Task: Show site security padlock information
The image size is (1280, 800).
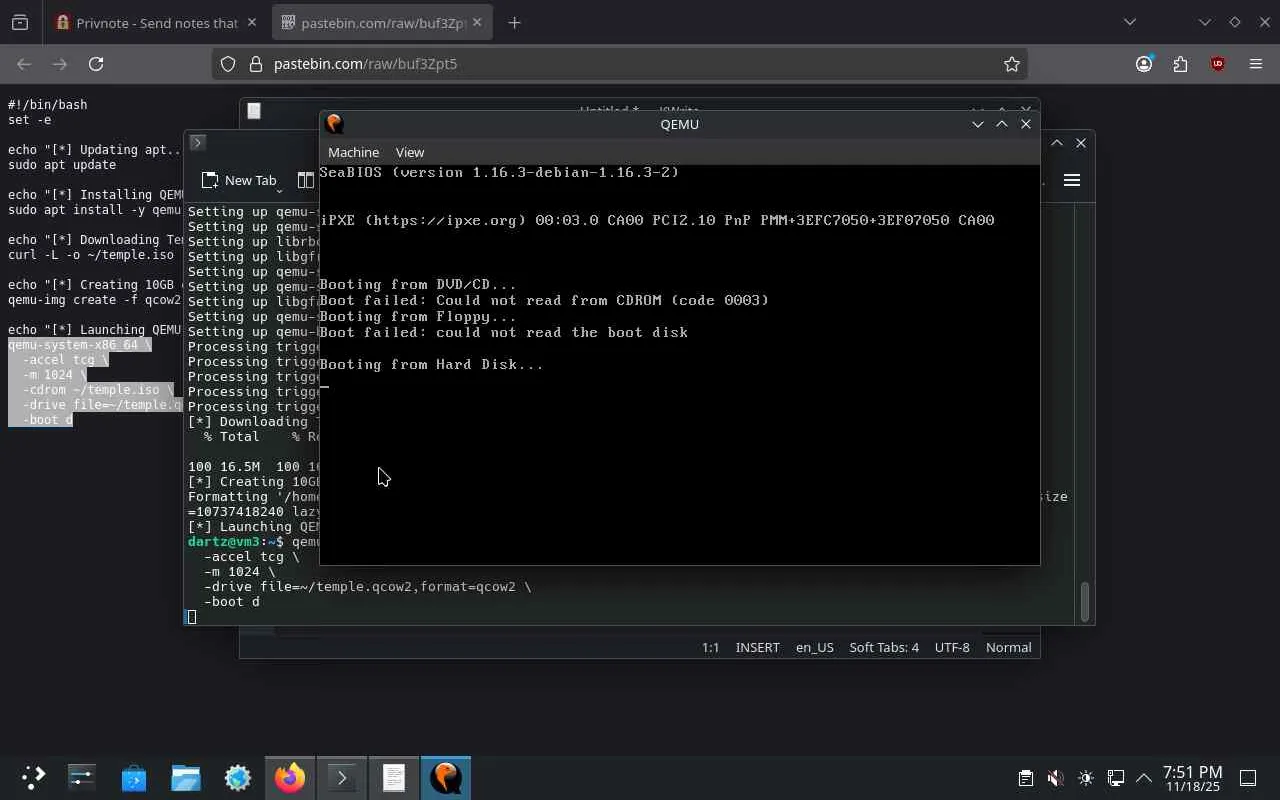Action: coord(254,64)
